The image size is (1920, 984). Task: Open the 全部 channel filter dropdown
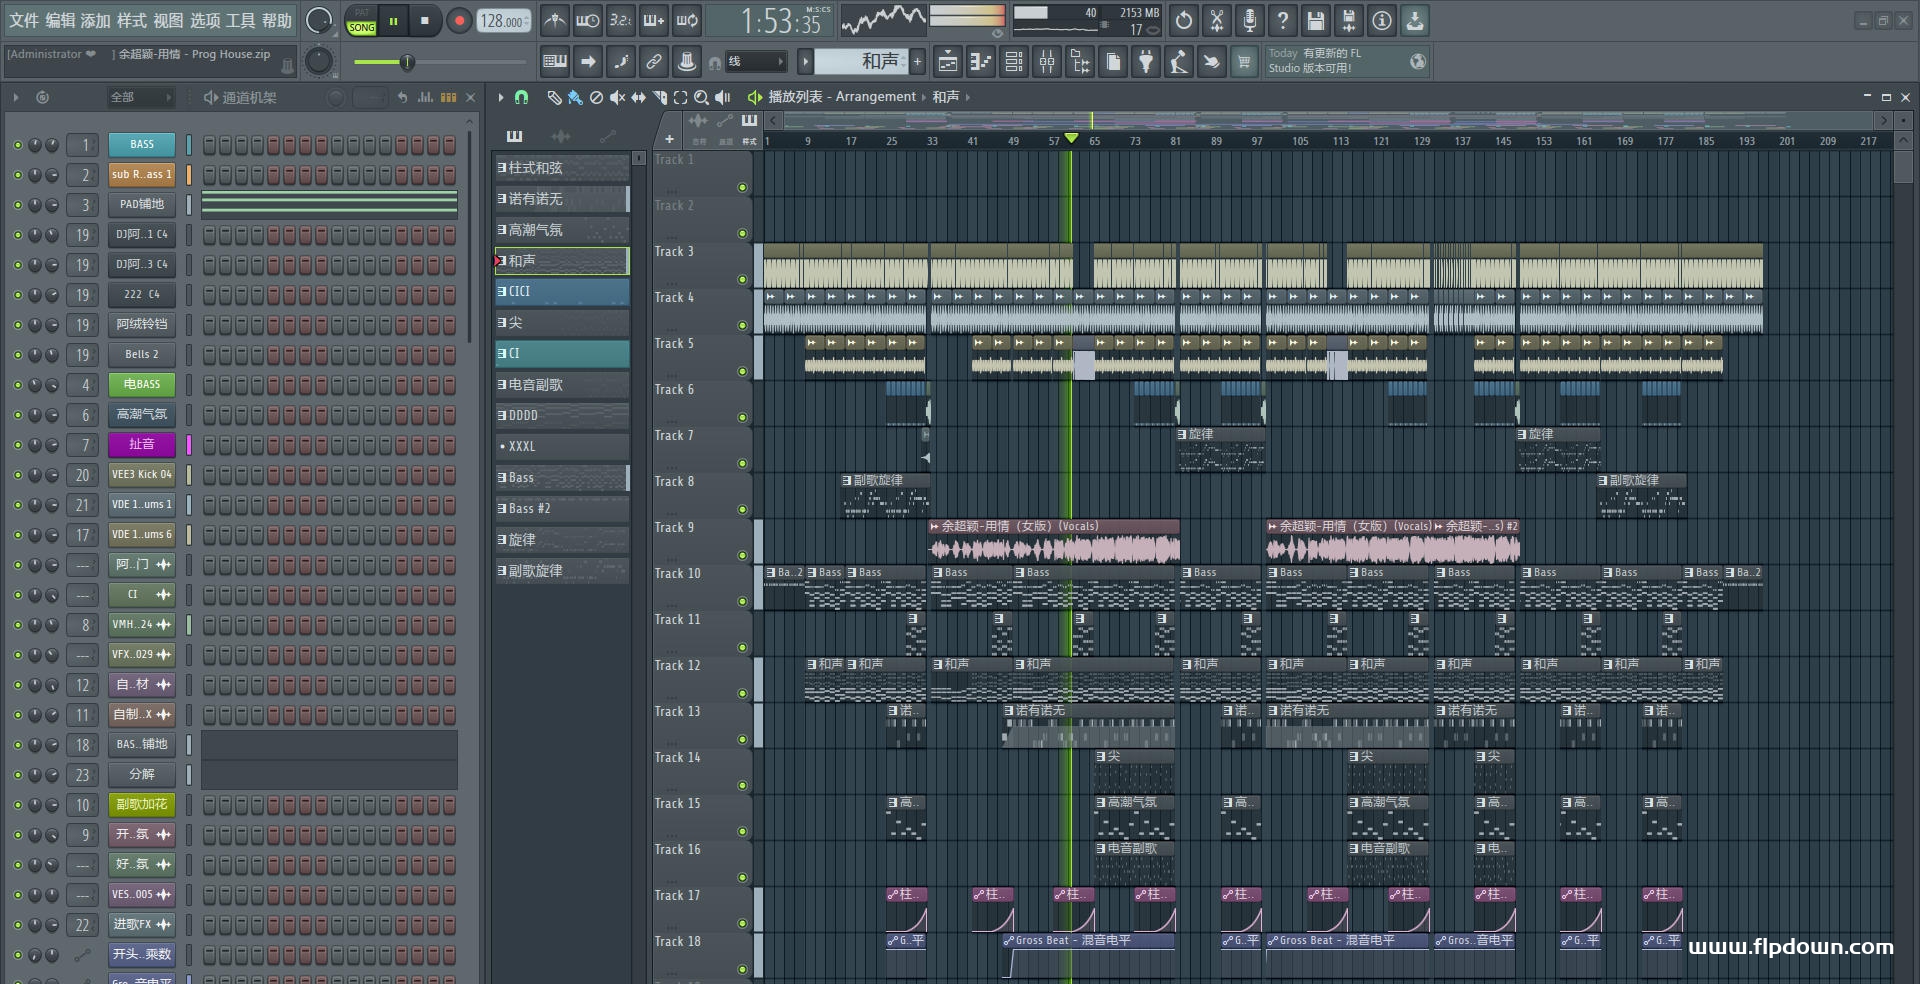click(140, 97)
